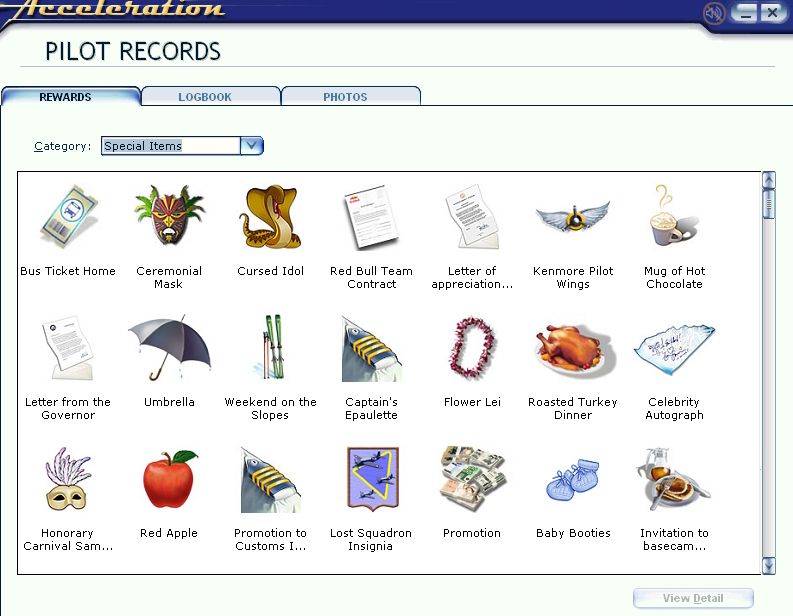The width and height of the screenshot is (793, 616).
Task: Pick the Red Apple icon
Action: (169, 479)
